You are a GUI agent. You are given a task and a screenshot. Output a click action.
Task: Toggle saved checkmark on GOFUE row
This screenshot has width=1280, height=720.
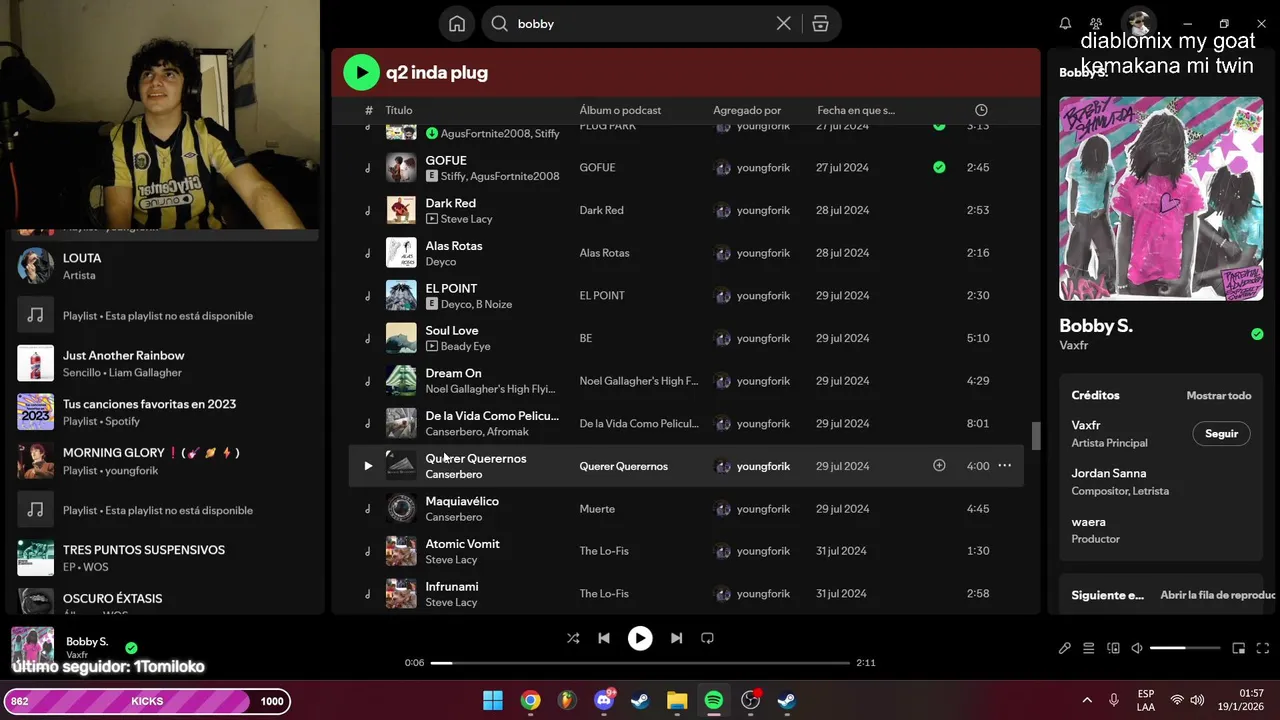939,167
